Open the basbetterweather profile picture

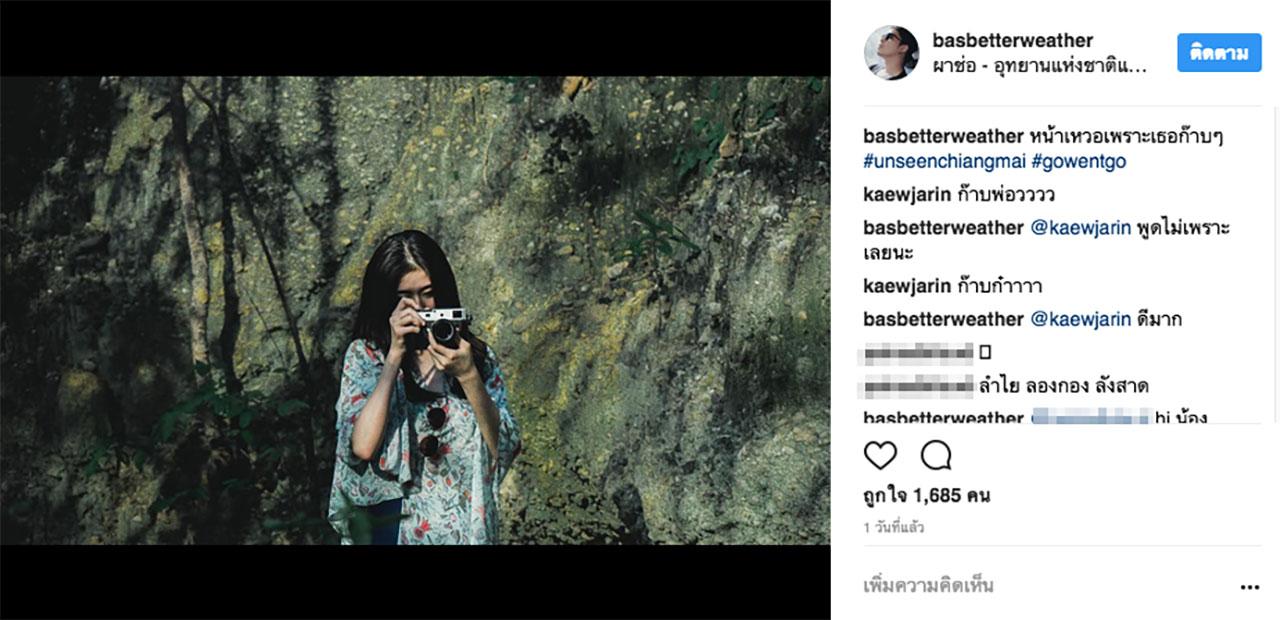pyautogui.click(x=891, y=53)
